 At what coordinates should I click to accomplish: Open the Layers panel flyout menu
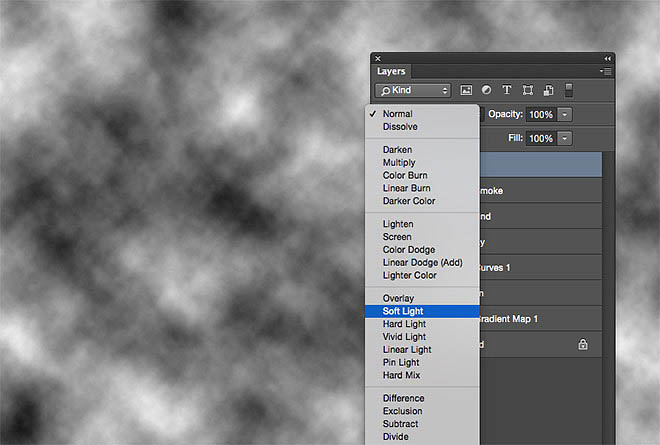[606, 72]
